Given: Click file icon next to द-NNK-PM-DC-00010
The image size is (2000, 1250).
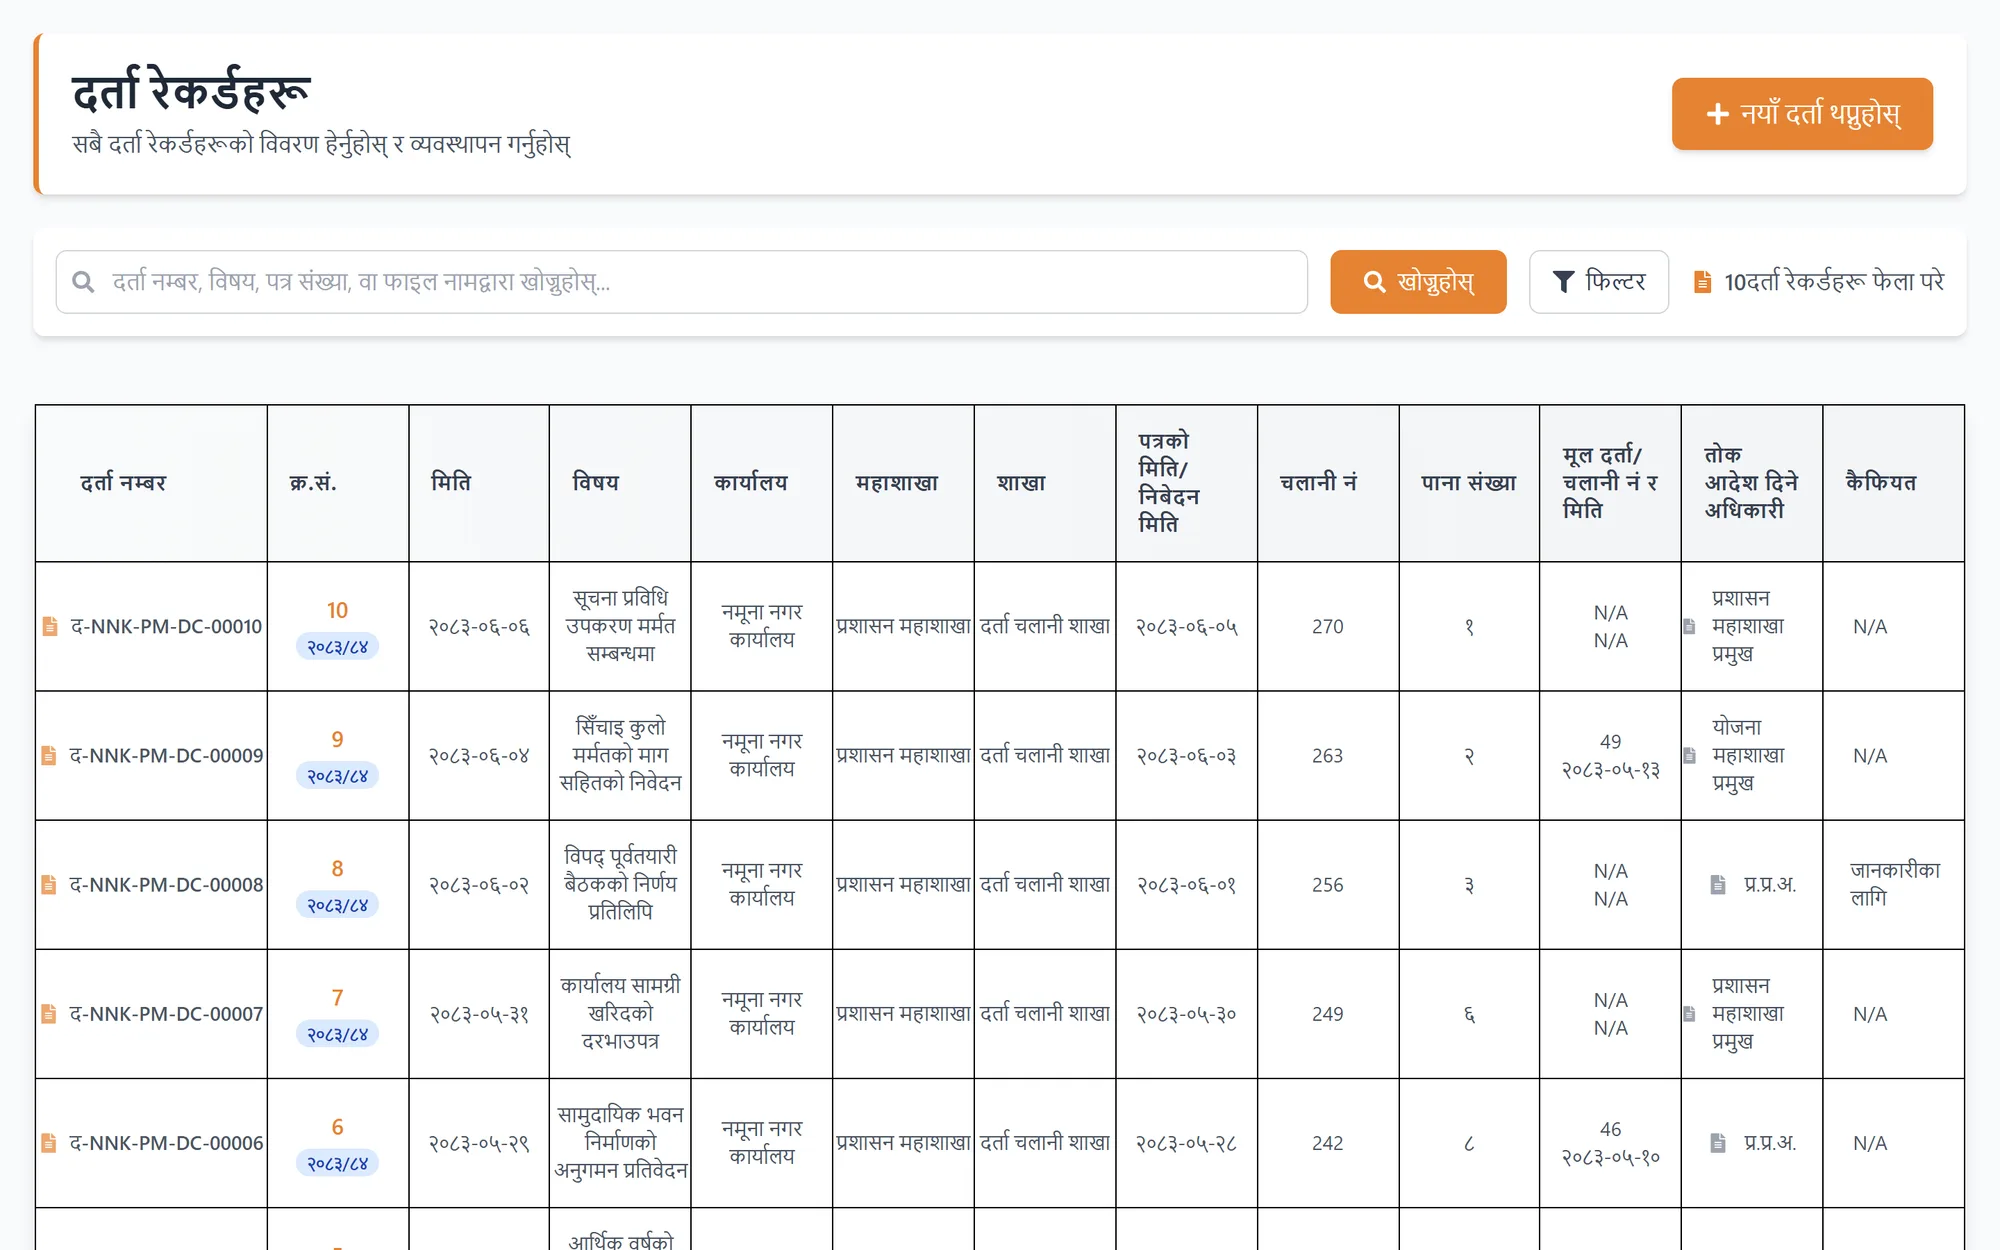Looking at the screenshot, I should pyautogui.click(x=50, y=626).
